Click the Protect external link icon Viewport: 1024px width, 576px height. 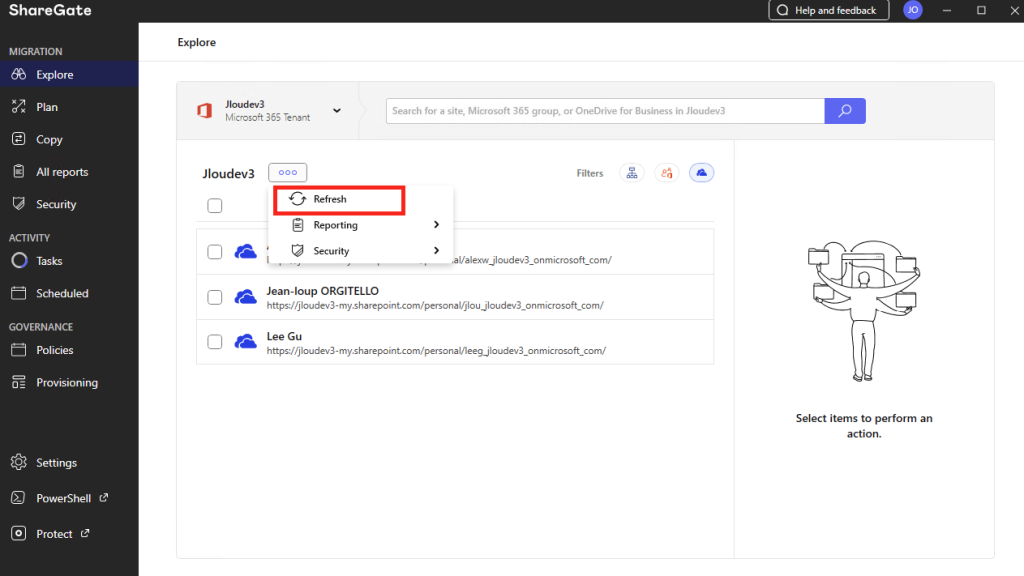(x=85, y=534)
